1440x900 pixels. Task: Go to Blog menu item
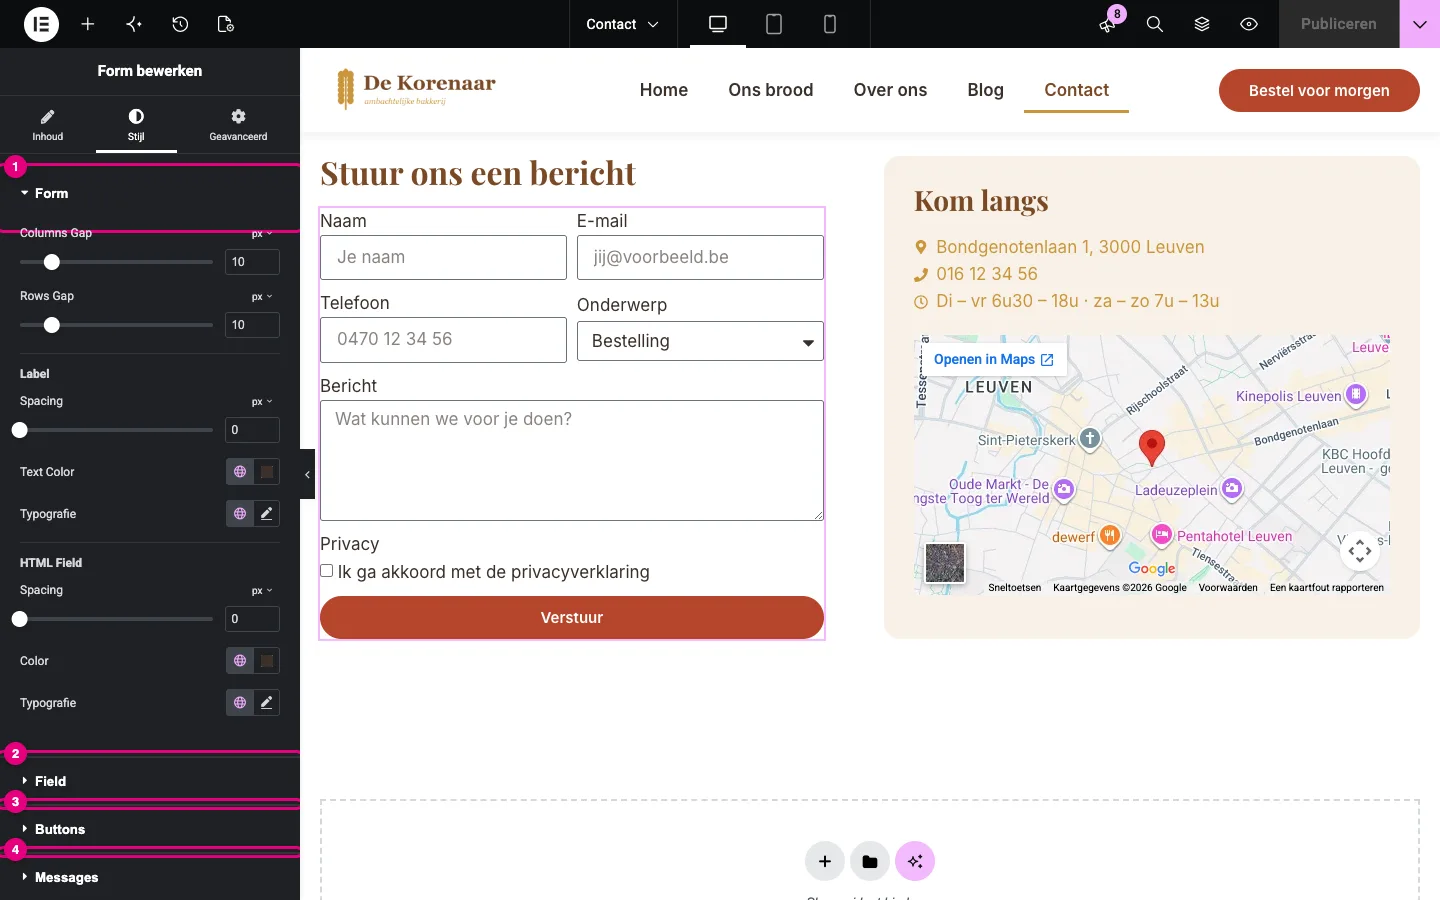pyautogui.click(x=985, y=90)
